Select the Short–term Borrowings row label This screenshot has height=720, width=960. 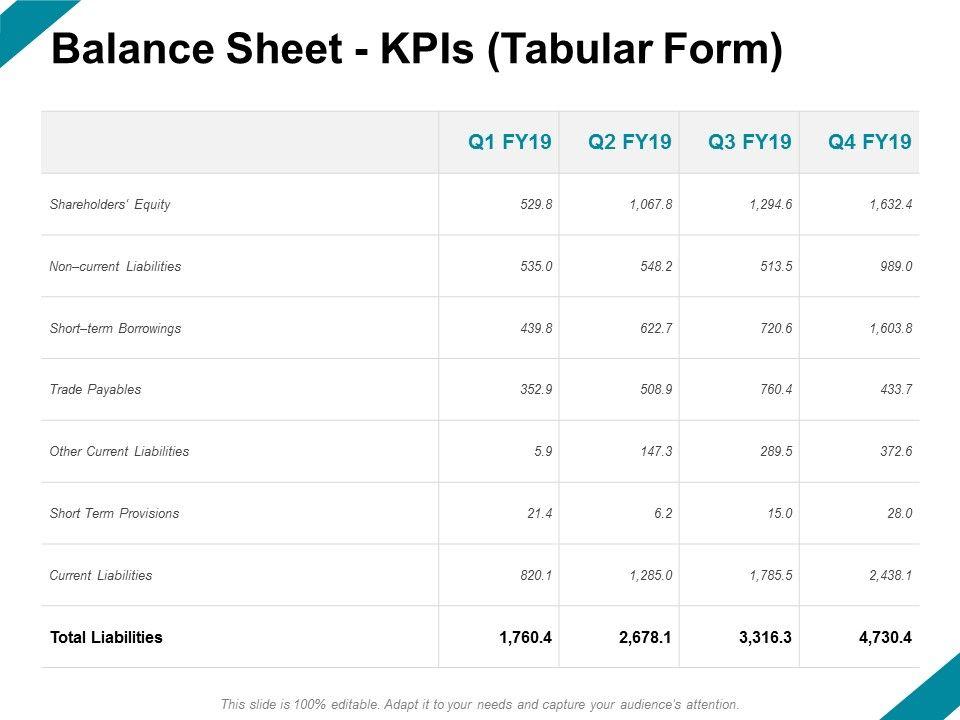(x=115, y=328)
